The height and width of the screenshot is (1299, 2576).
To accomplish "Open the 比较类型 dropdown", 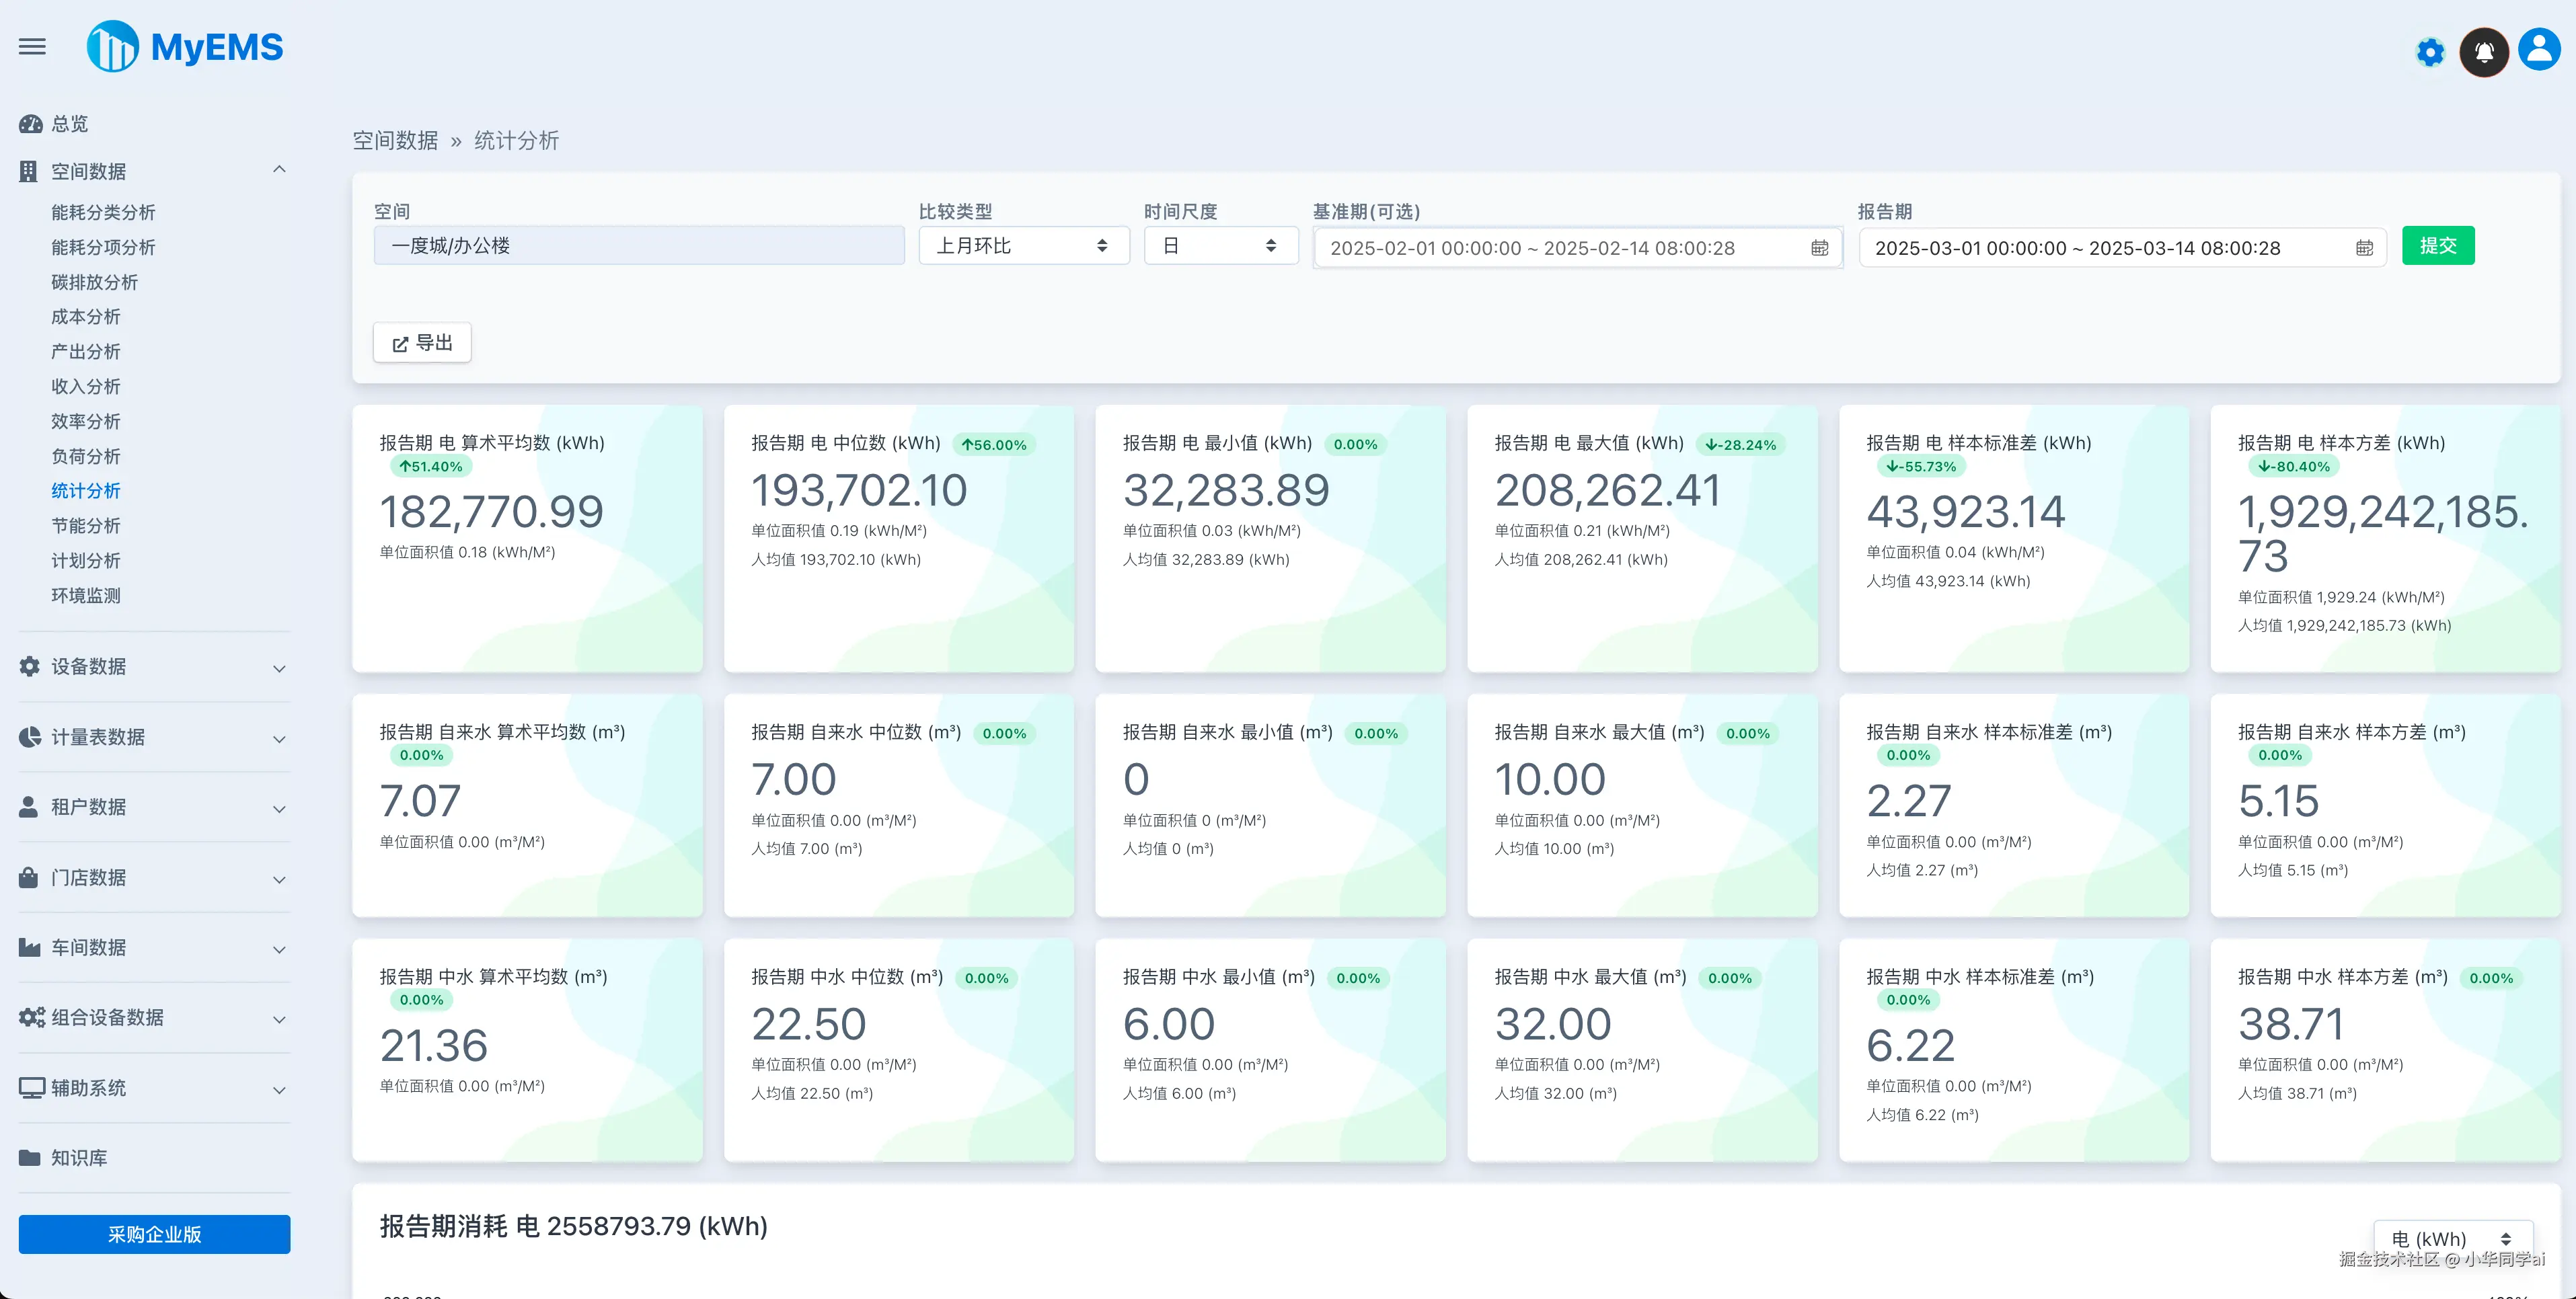I will point(1023,246).
